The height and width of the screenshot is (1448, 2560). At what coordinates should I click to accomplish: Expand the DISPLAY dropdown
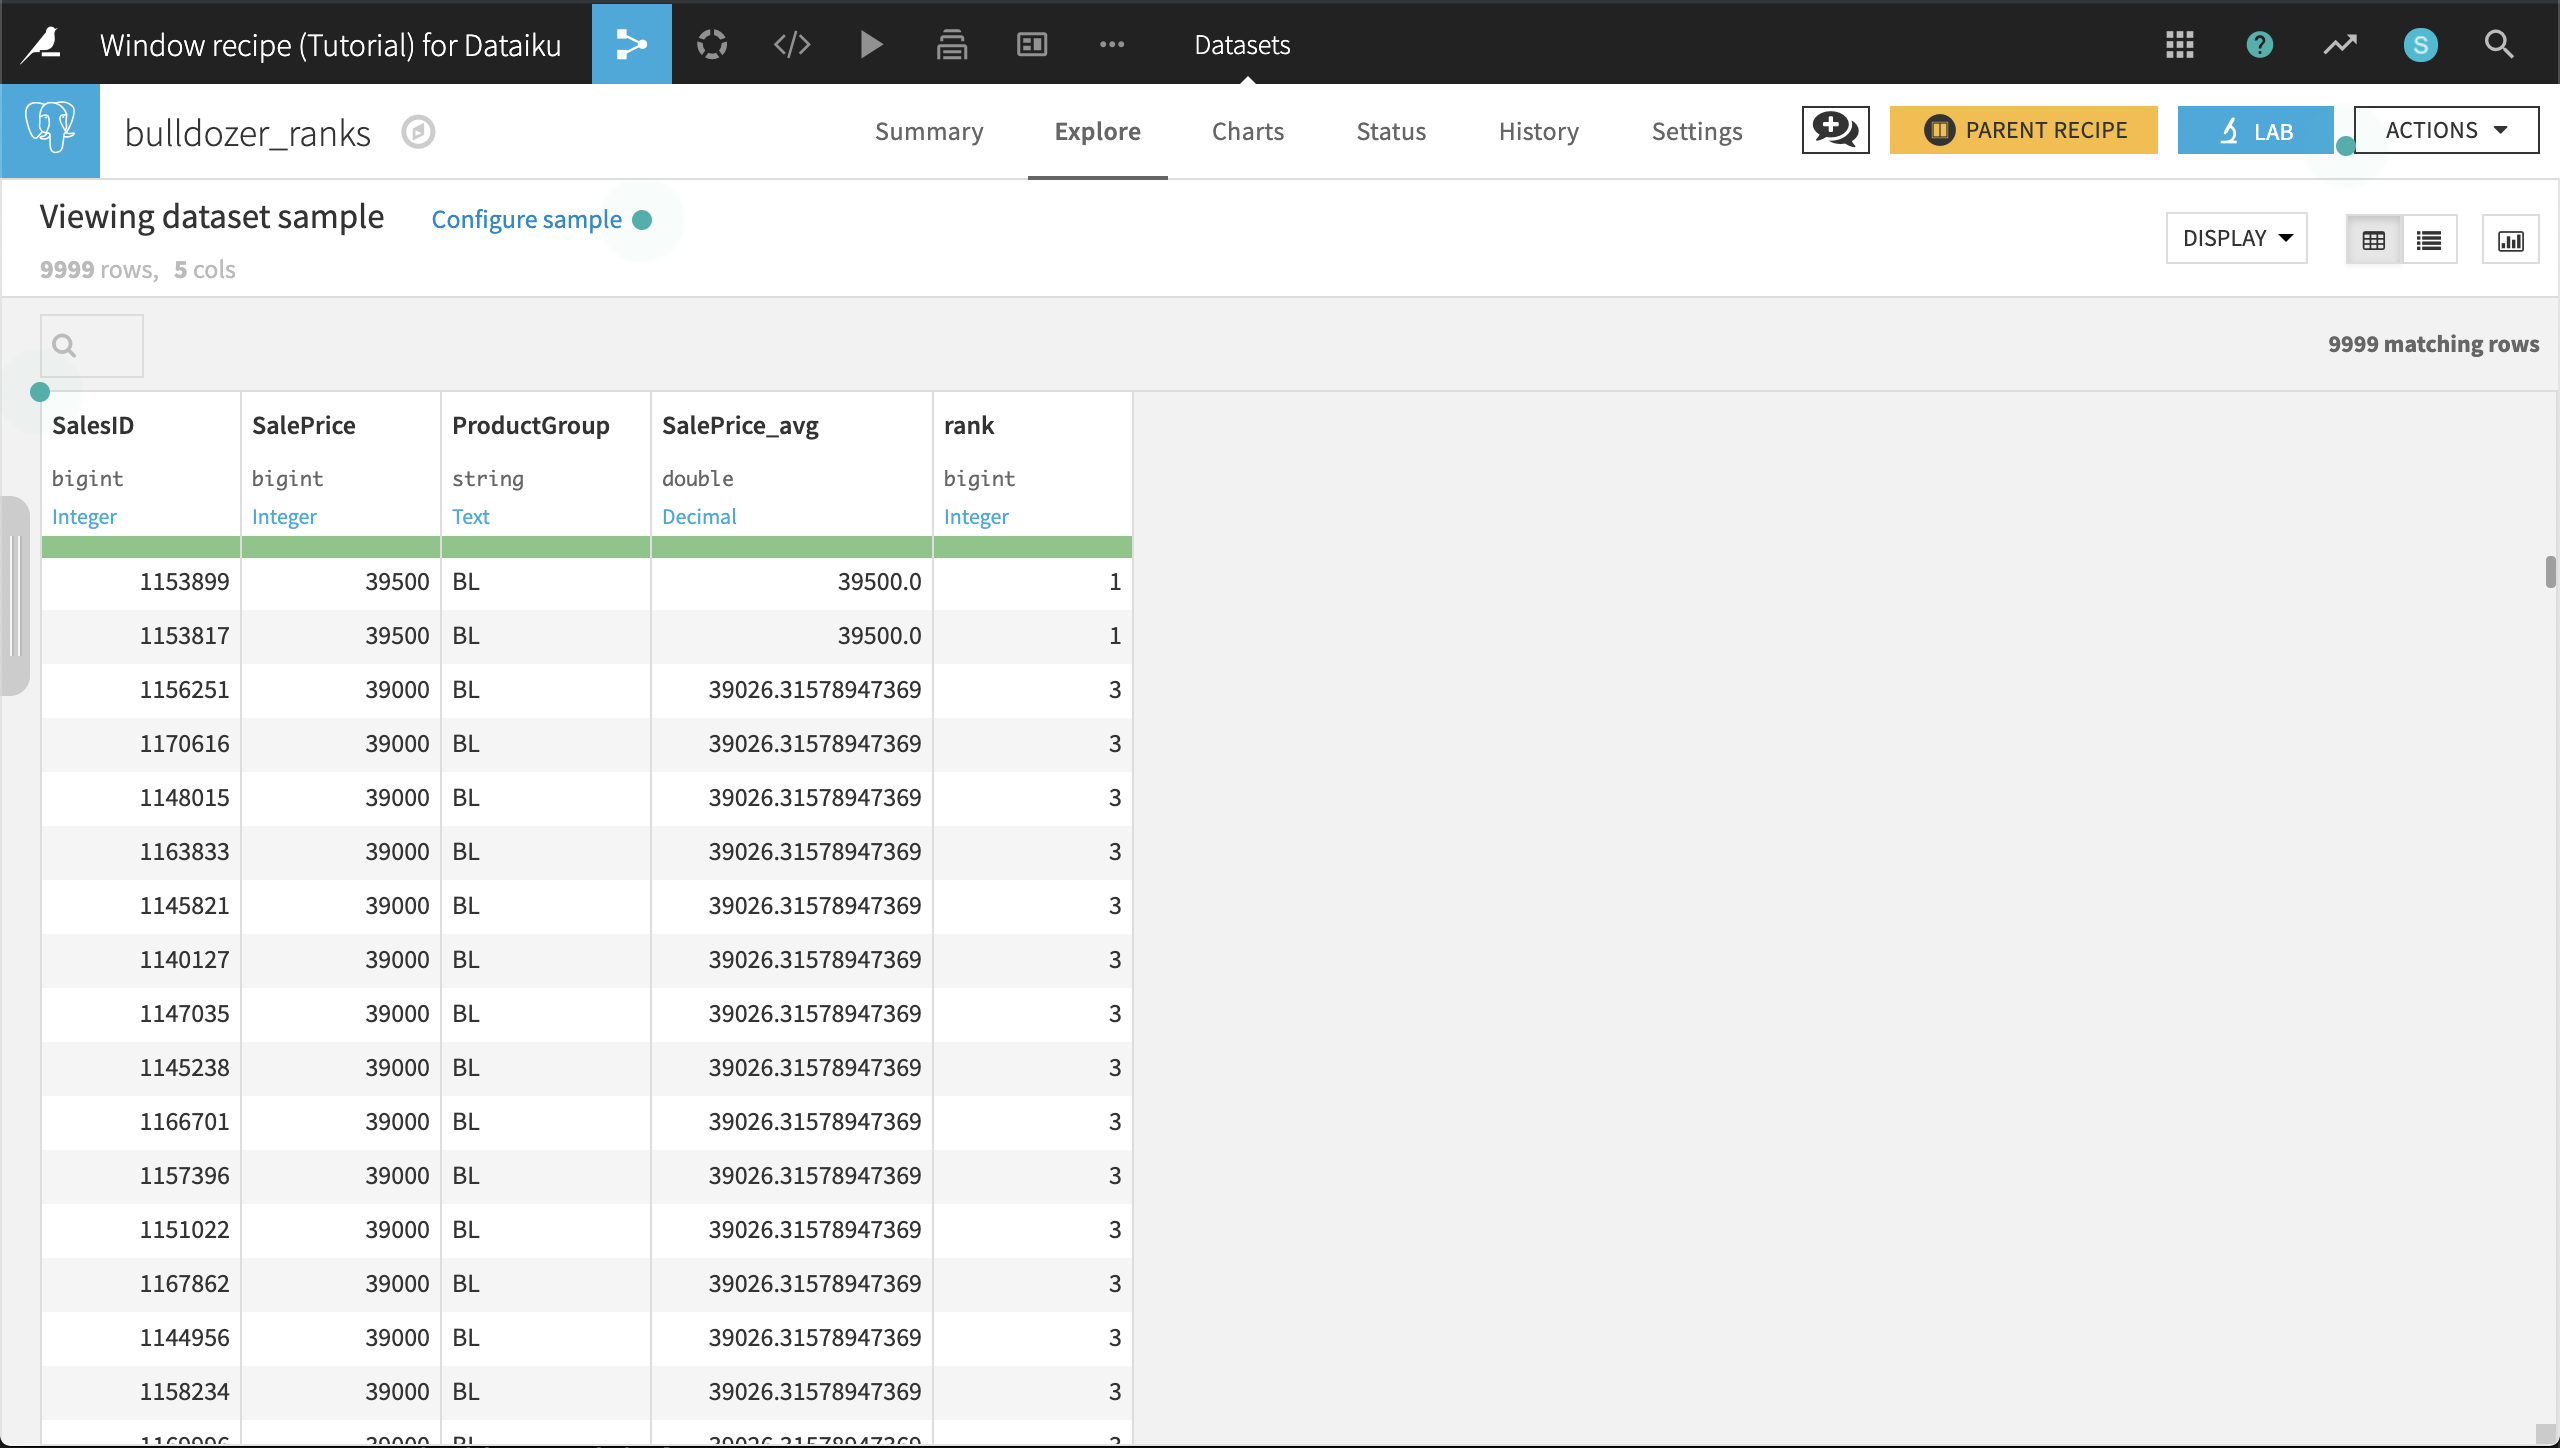(2236, 238)
